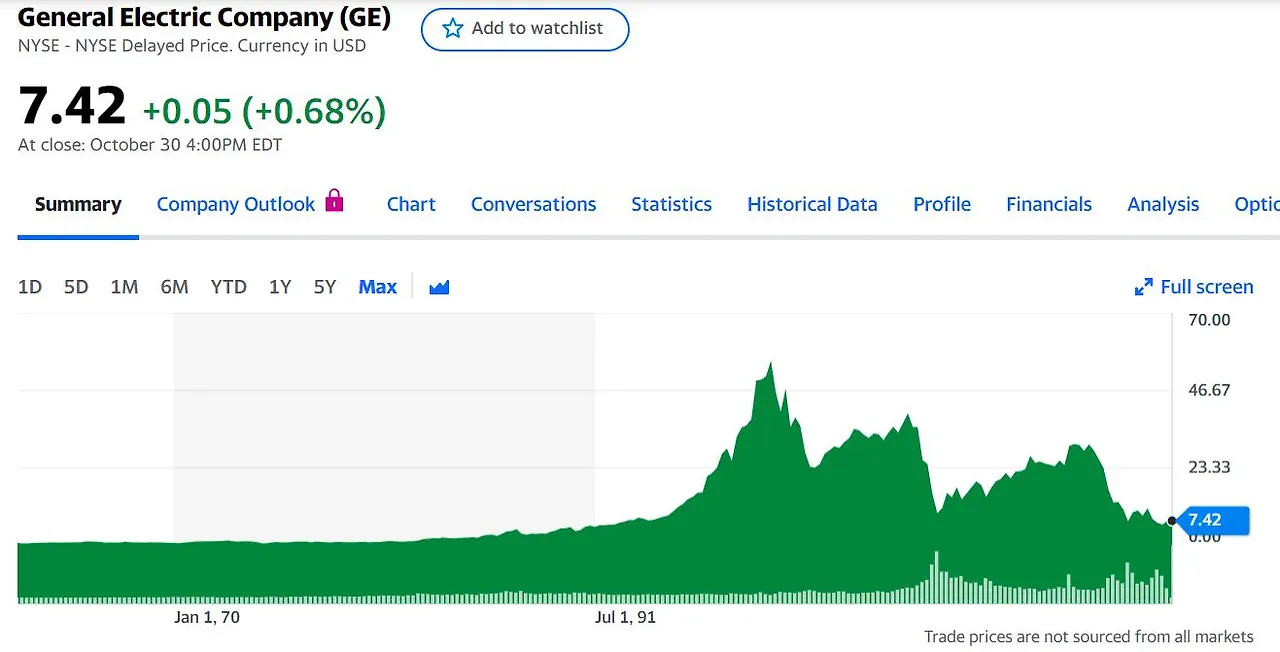This screenshot has height=652, width=1280.
Task: Click the 23.33 y-axis value
Action: (1209, 467)
